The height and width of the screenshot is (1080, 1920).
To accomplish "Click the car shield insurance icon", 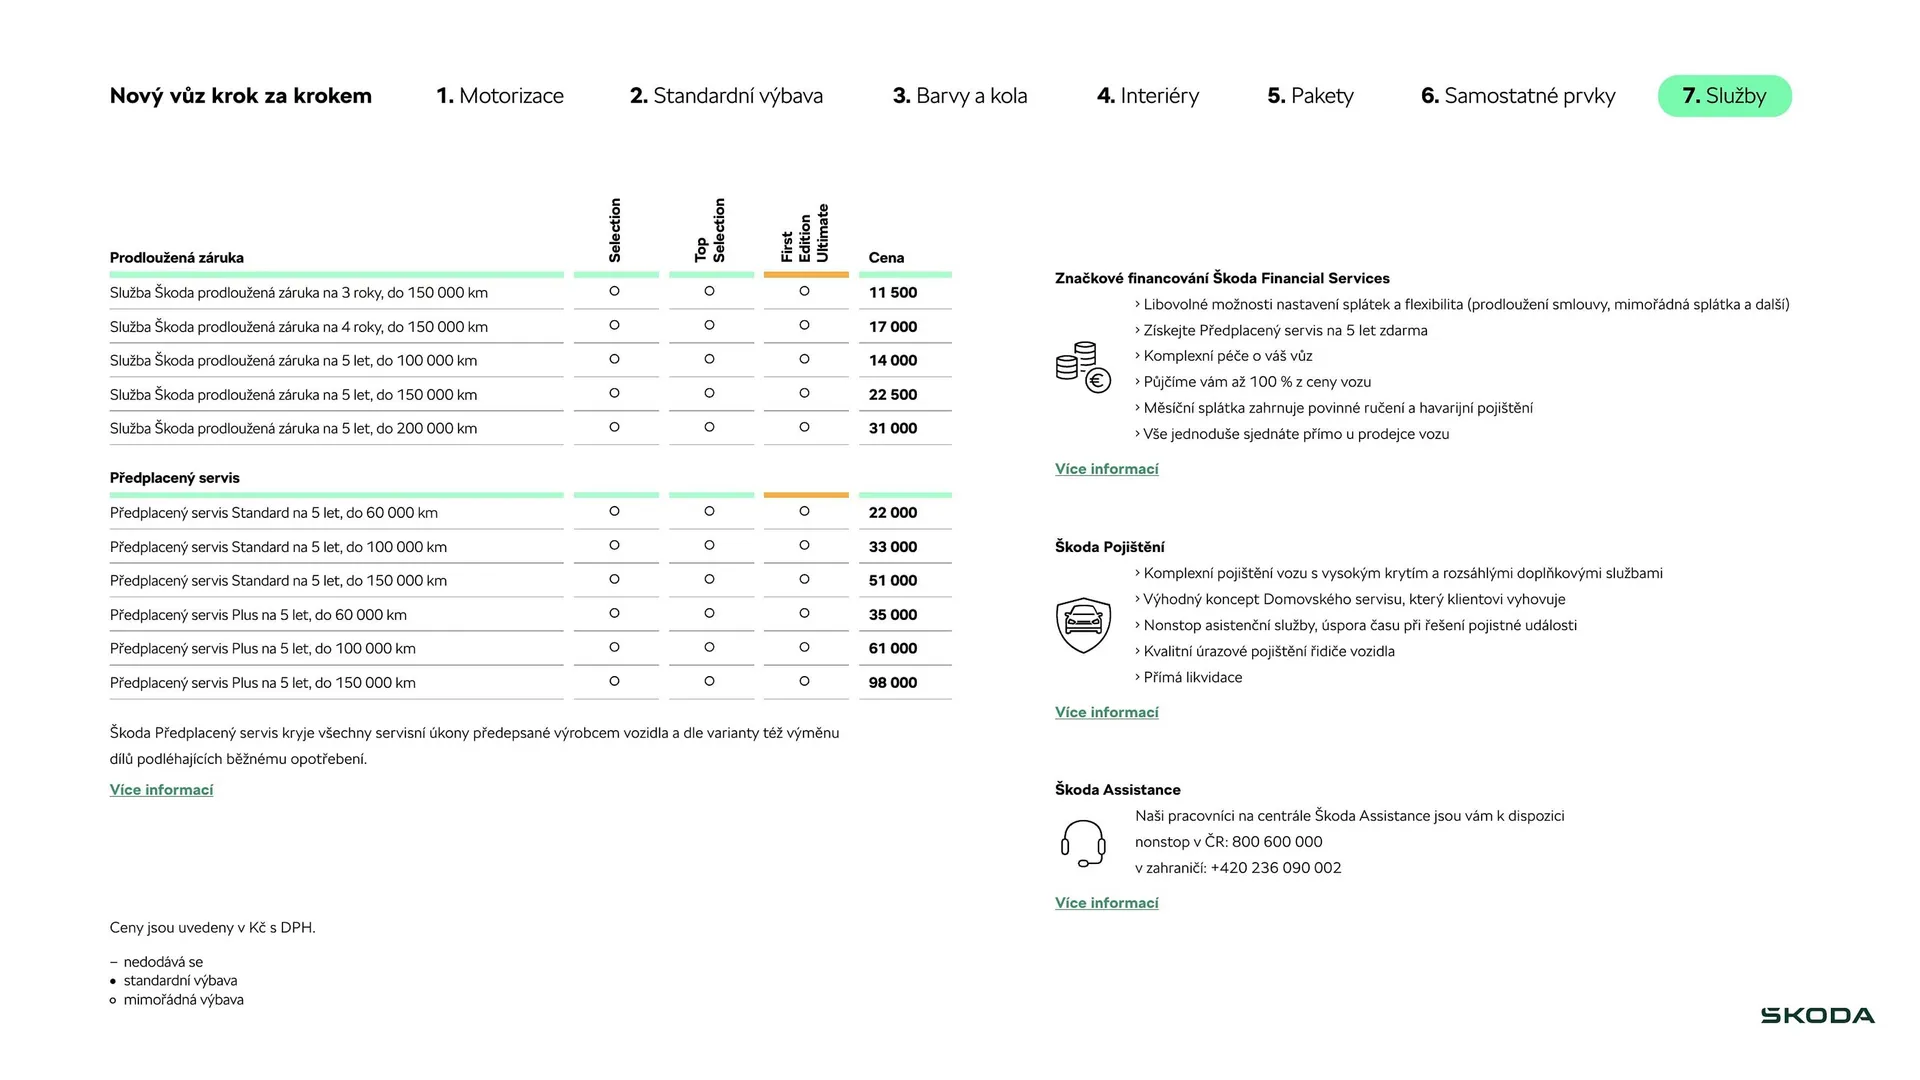I will (x=1083, y=625).
